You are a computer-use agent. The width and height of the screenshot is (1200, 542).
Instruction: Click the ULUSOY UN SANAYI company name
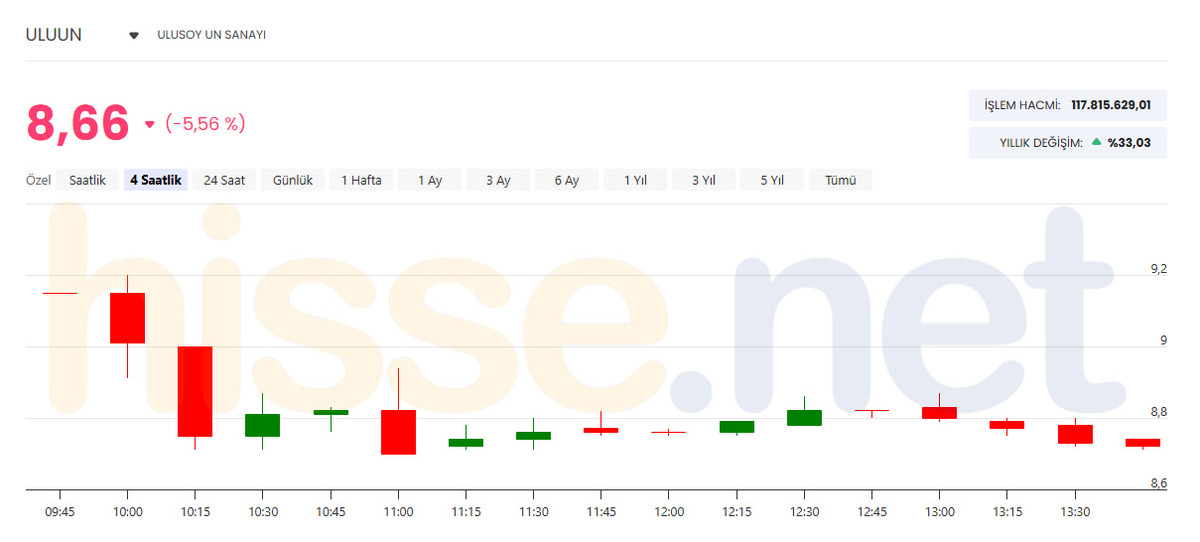pyautogui.click(x=211, y=35)
